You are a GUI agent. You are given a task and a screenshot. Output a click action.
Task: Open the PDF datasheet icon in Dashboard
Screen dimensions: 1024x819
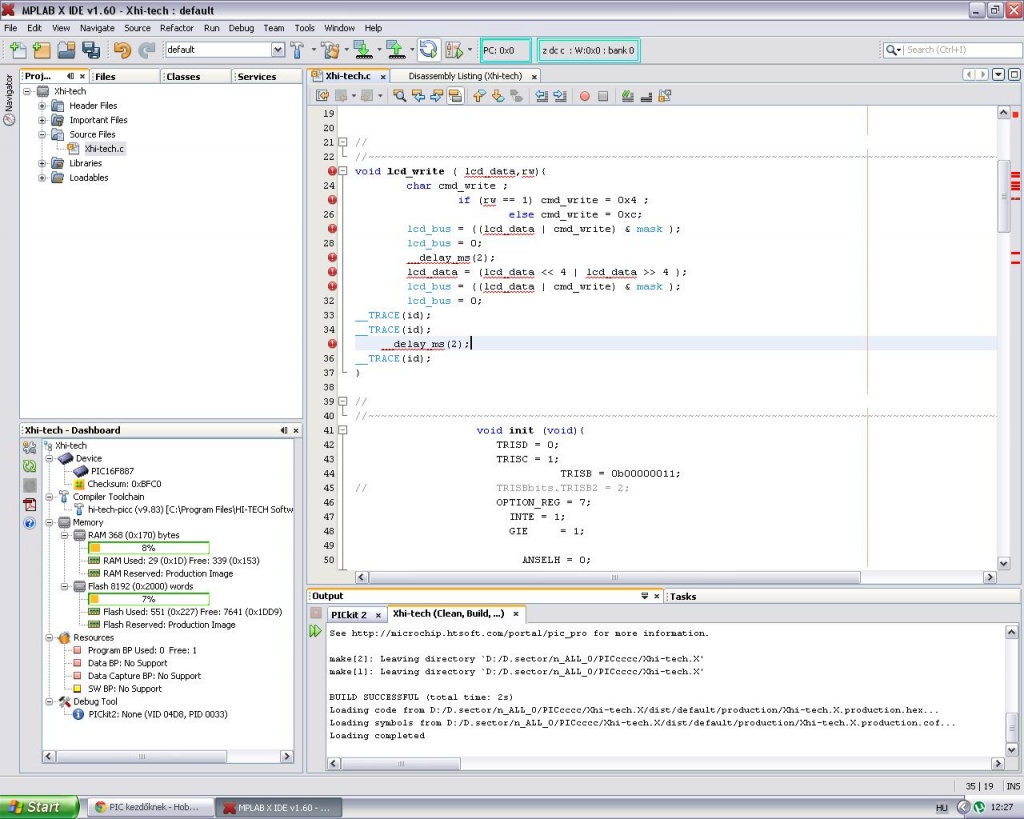click(x=30, y=504)
